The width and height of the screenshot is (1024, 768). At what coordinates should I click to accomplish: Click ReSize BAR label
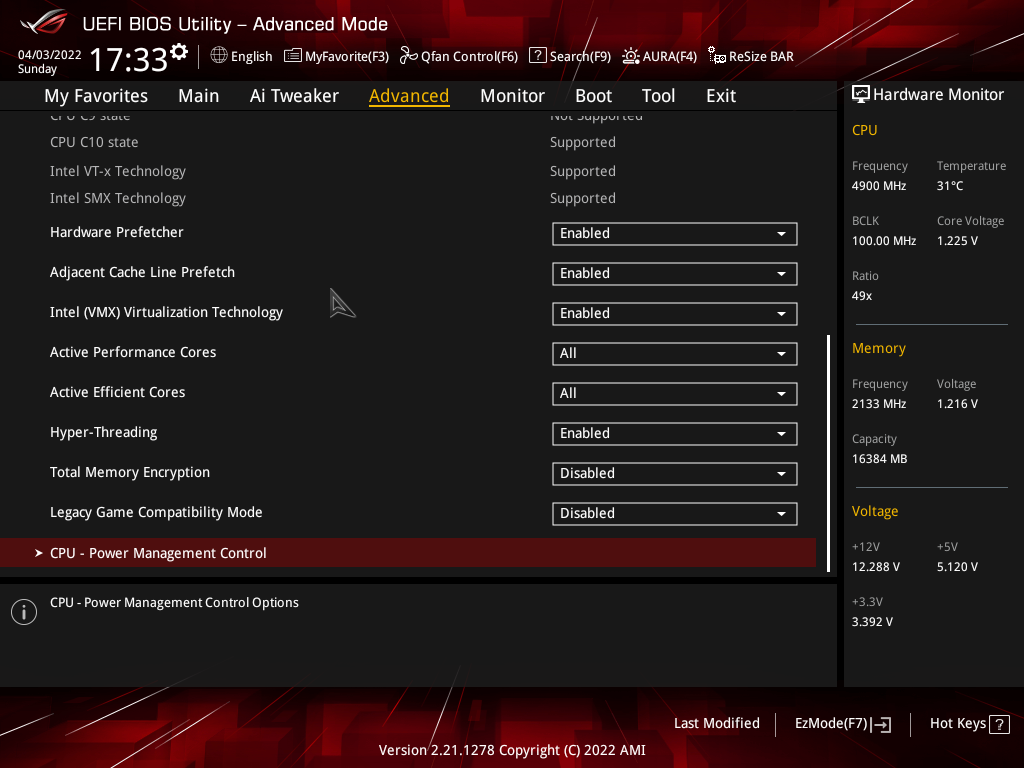click(x=761, y=57)
